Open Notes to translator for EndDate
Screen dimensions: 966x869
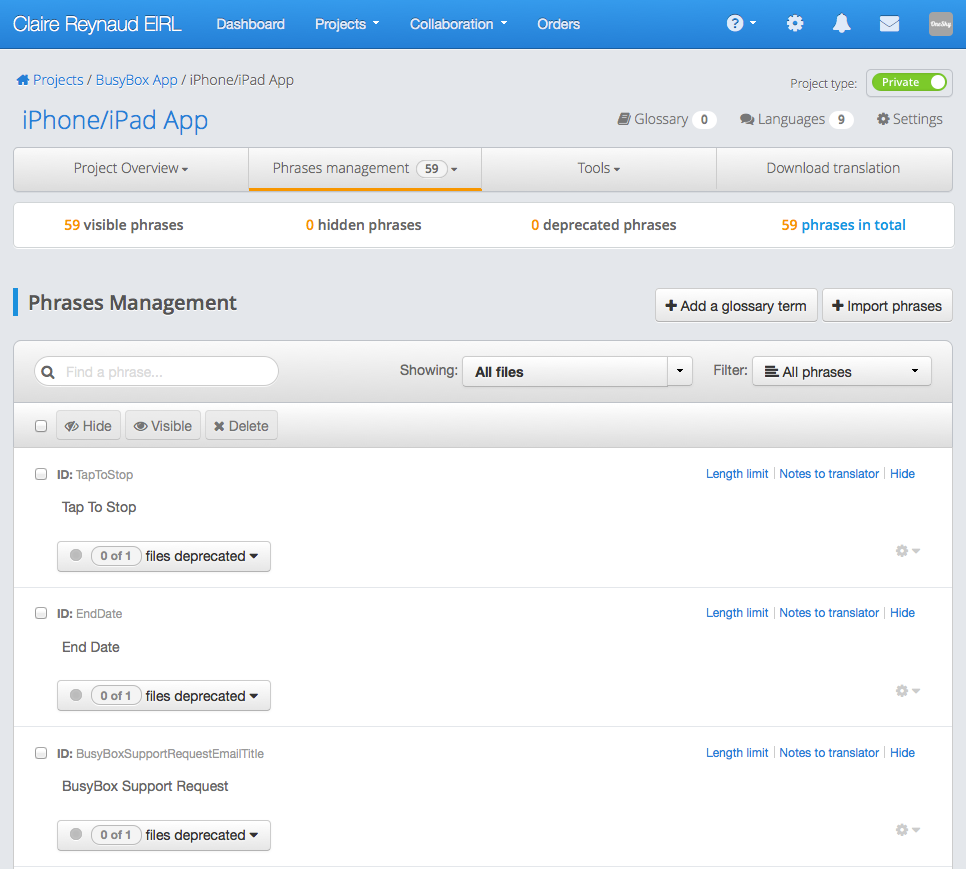[829, 613]
